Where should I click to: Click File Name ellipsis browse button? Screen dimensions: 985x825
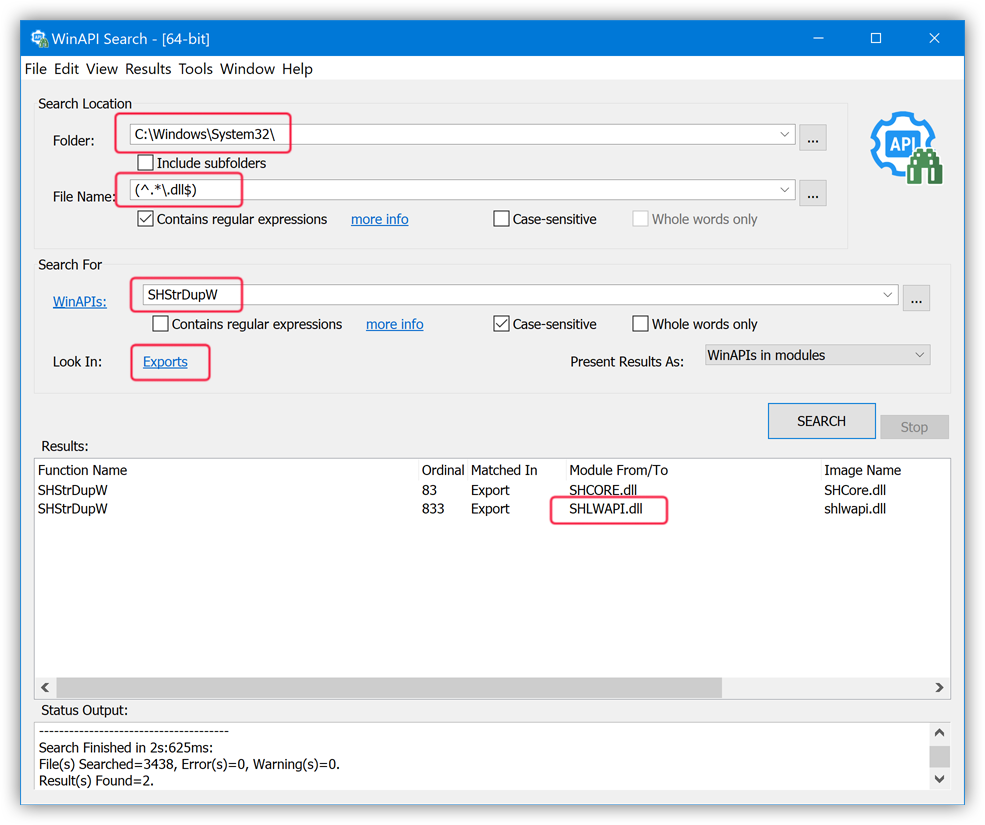tap(812, 194)
